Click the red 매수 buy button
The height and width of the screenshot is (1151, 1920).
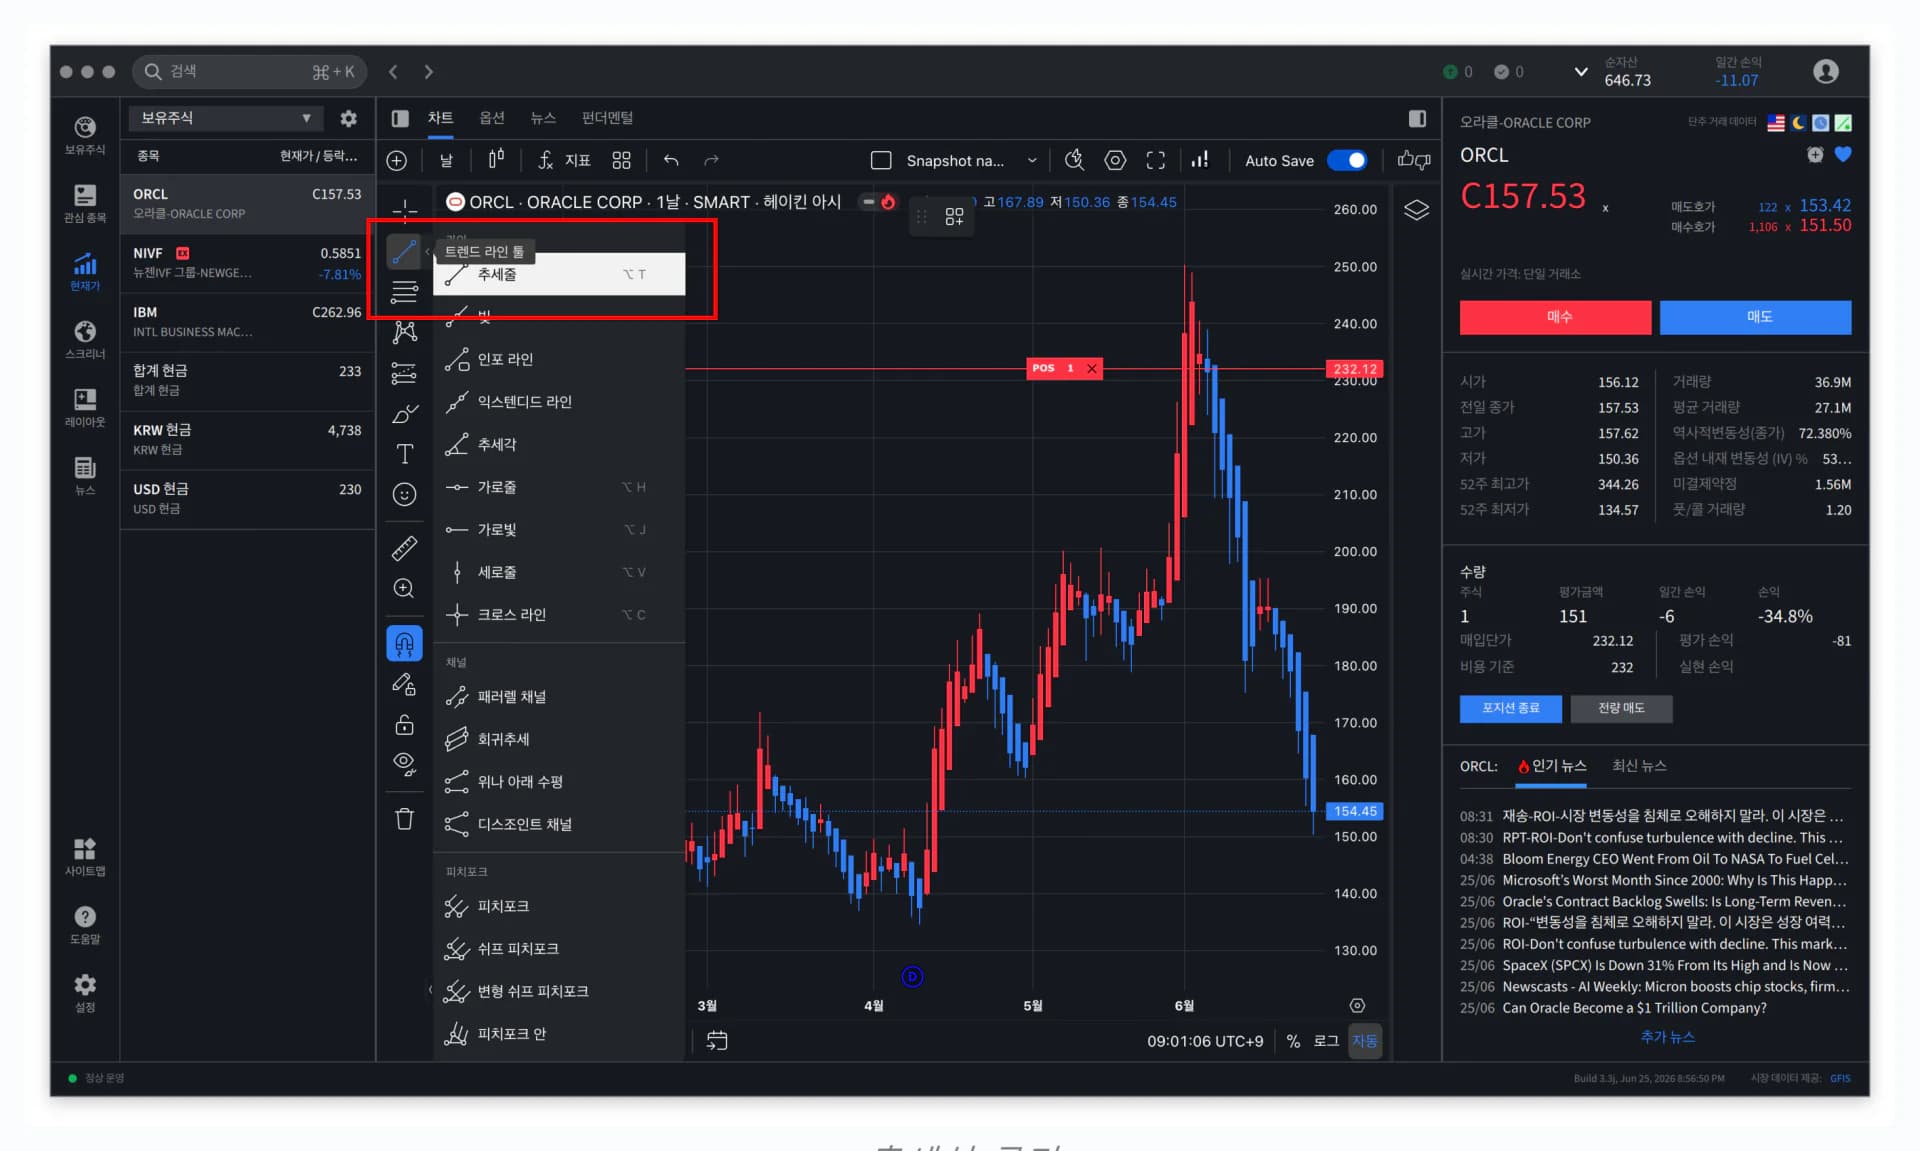pos(1555,317)
